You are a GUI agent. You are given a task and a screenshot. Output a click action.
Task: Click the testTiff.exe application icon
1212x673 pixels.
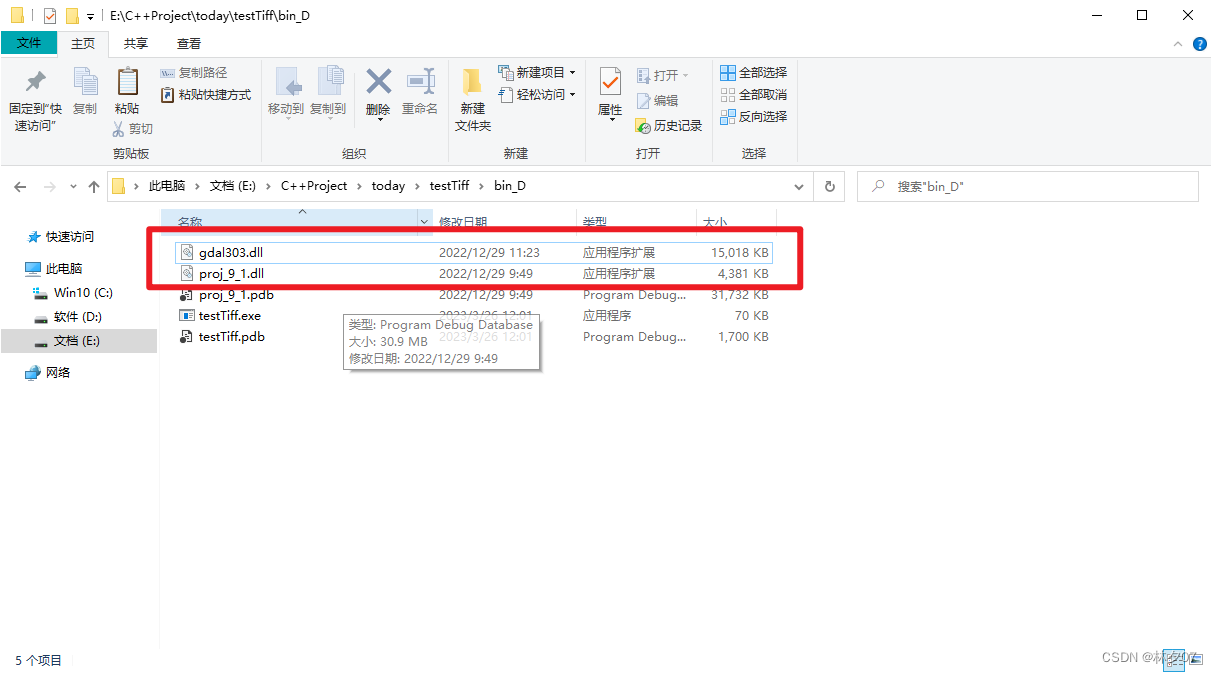click(x=186, y=316)
